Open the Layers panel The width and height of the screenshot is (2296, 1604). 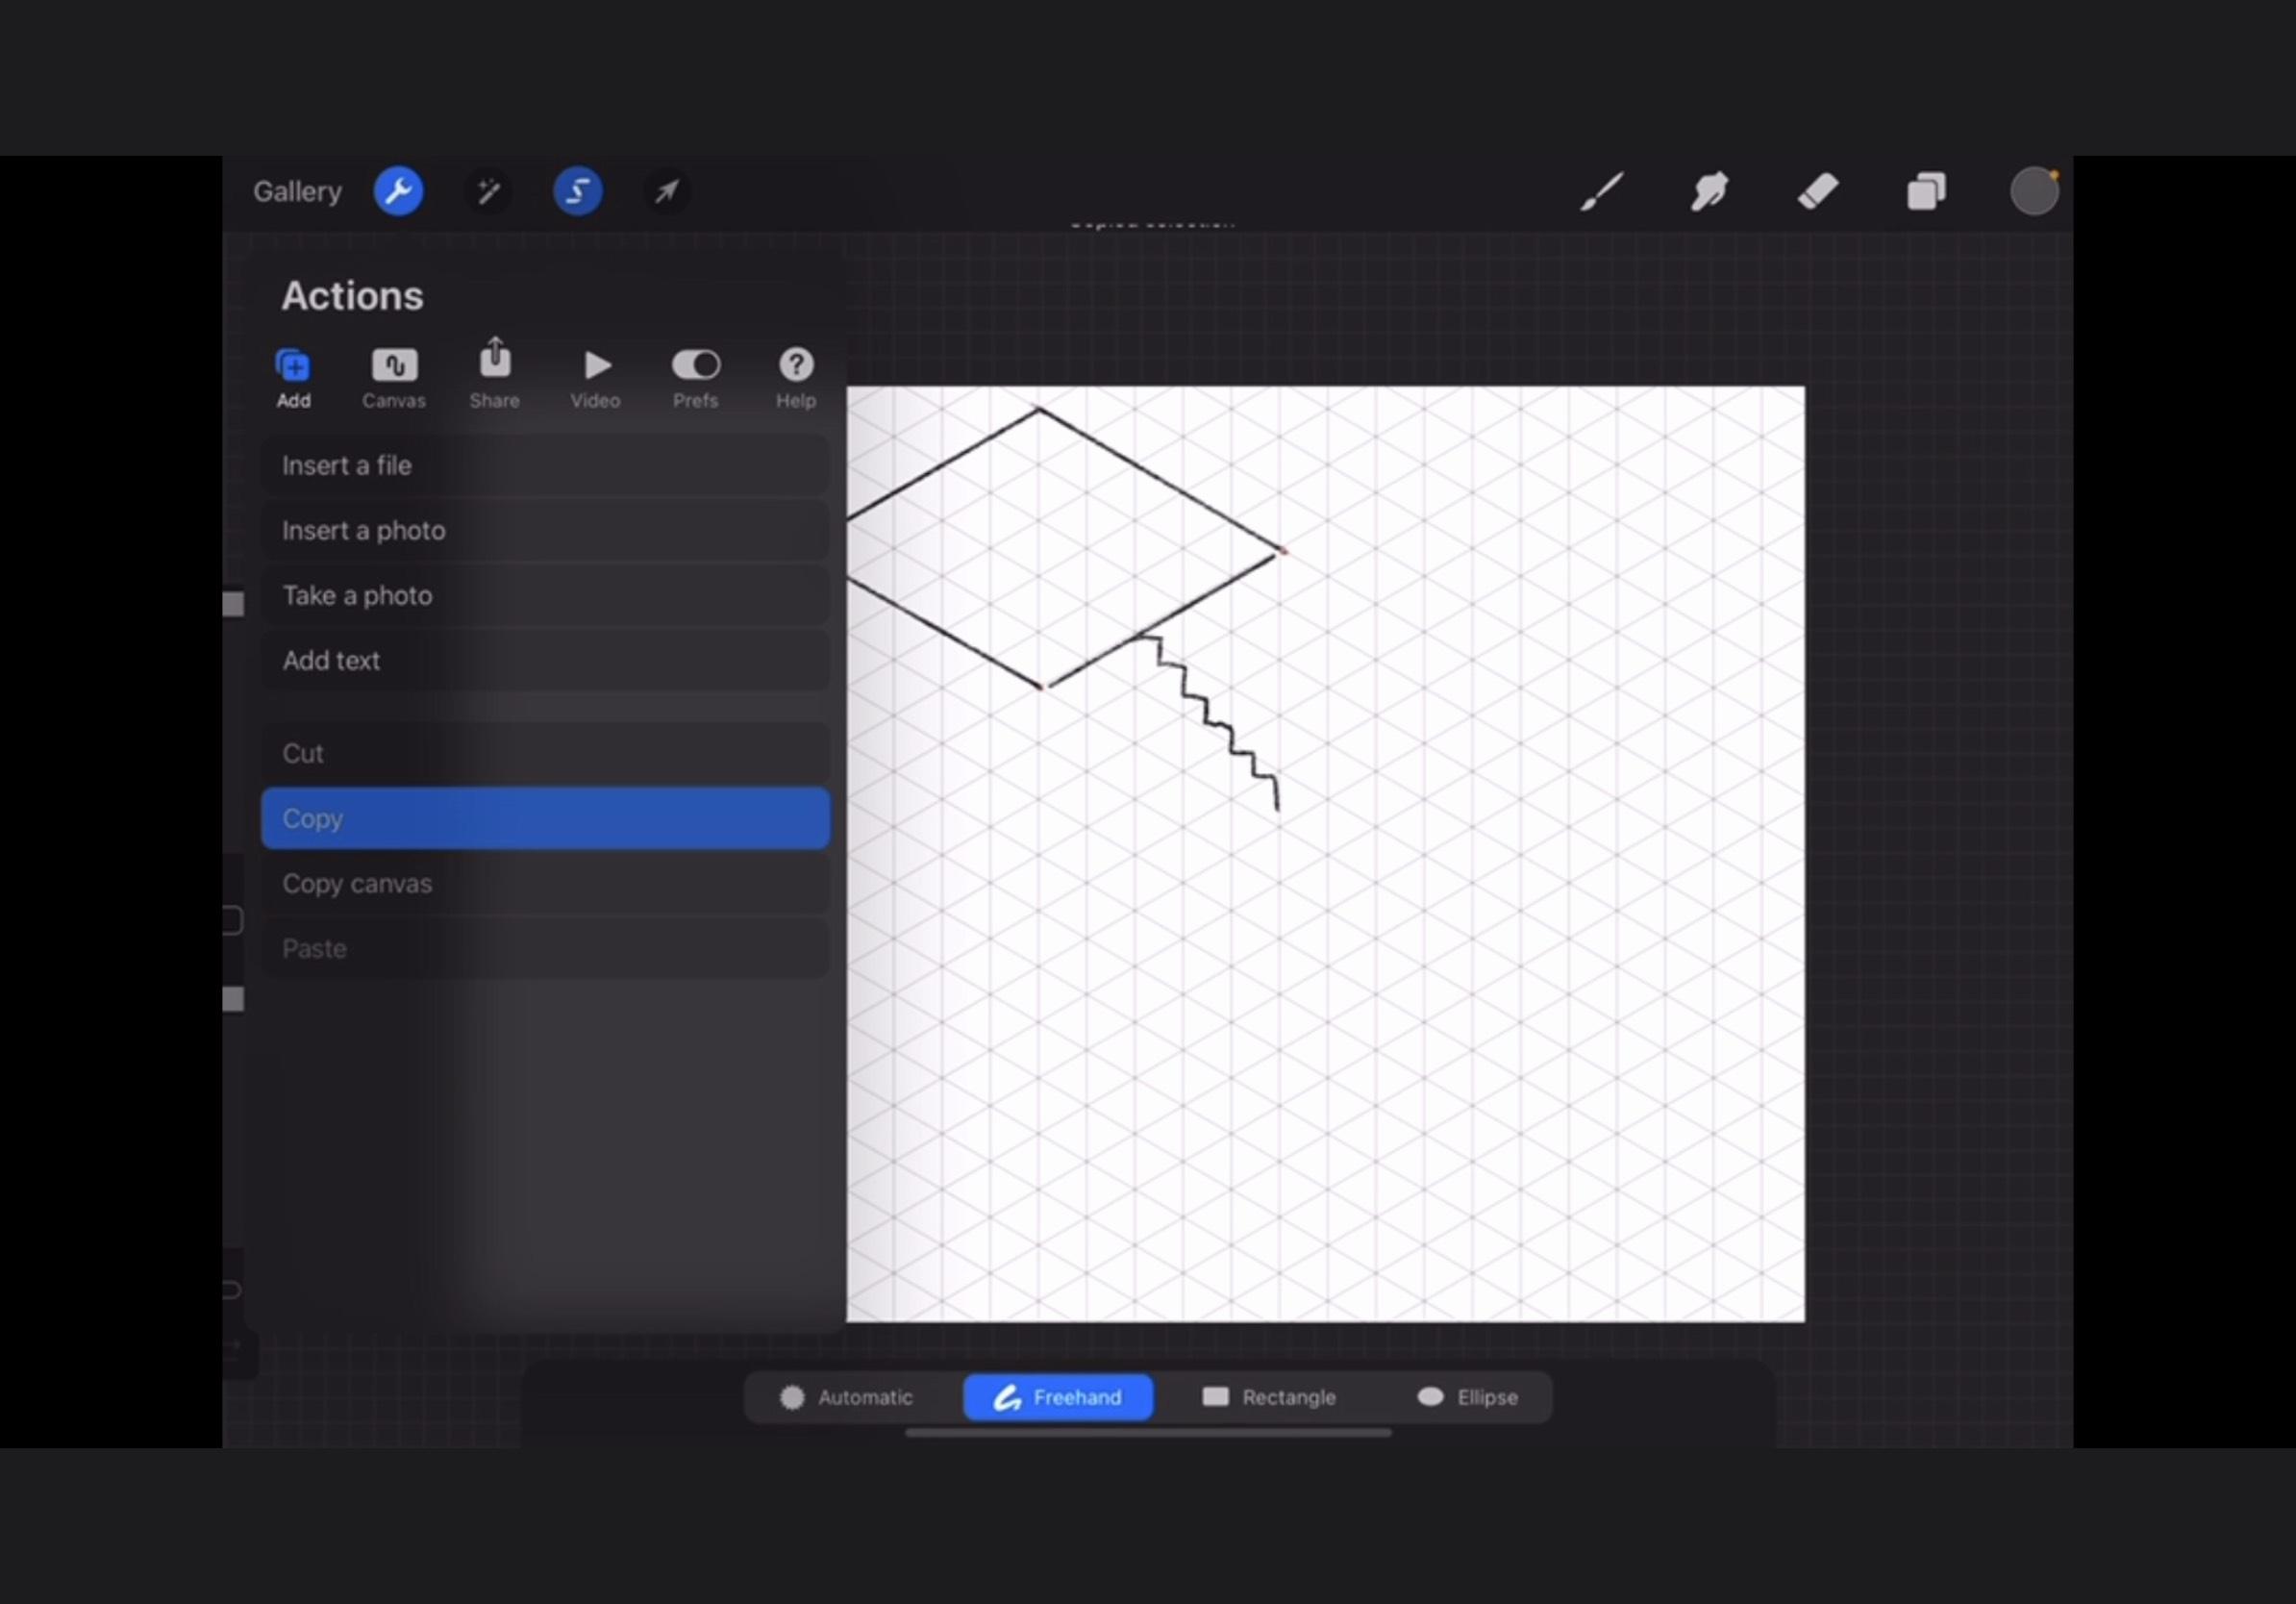(x=1924, y=190)
